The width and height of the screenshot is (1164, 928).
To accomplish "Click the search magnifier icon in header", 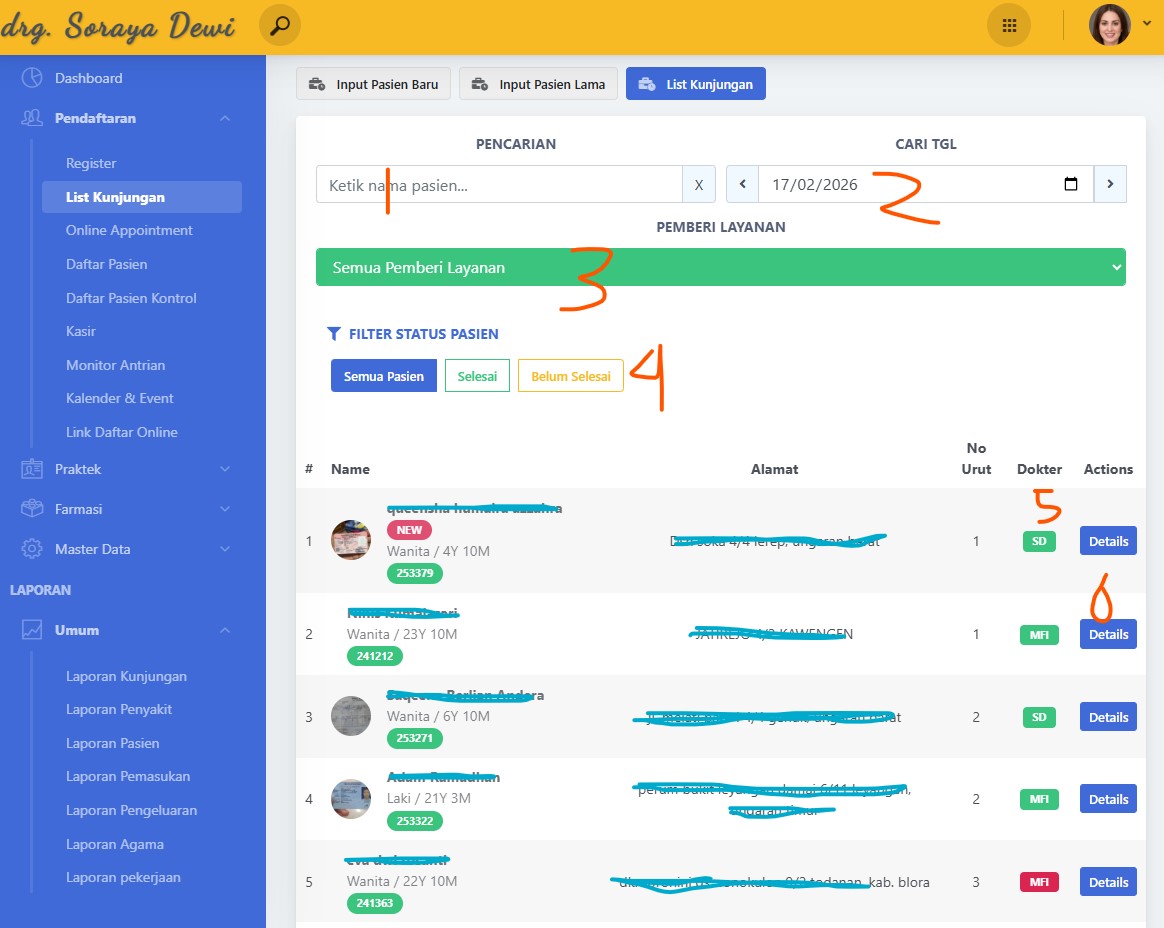I will click(x=279, y=26).
